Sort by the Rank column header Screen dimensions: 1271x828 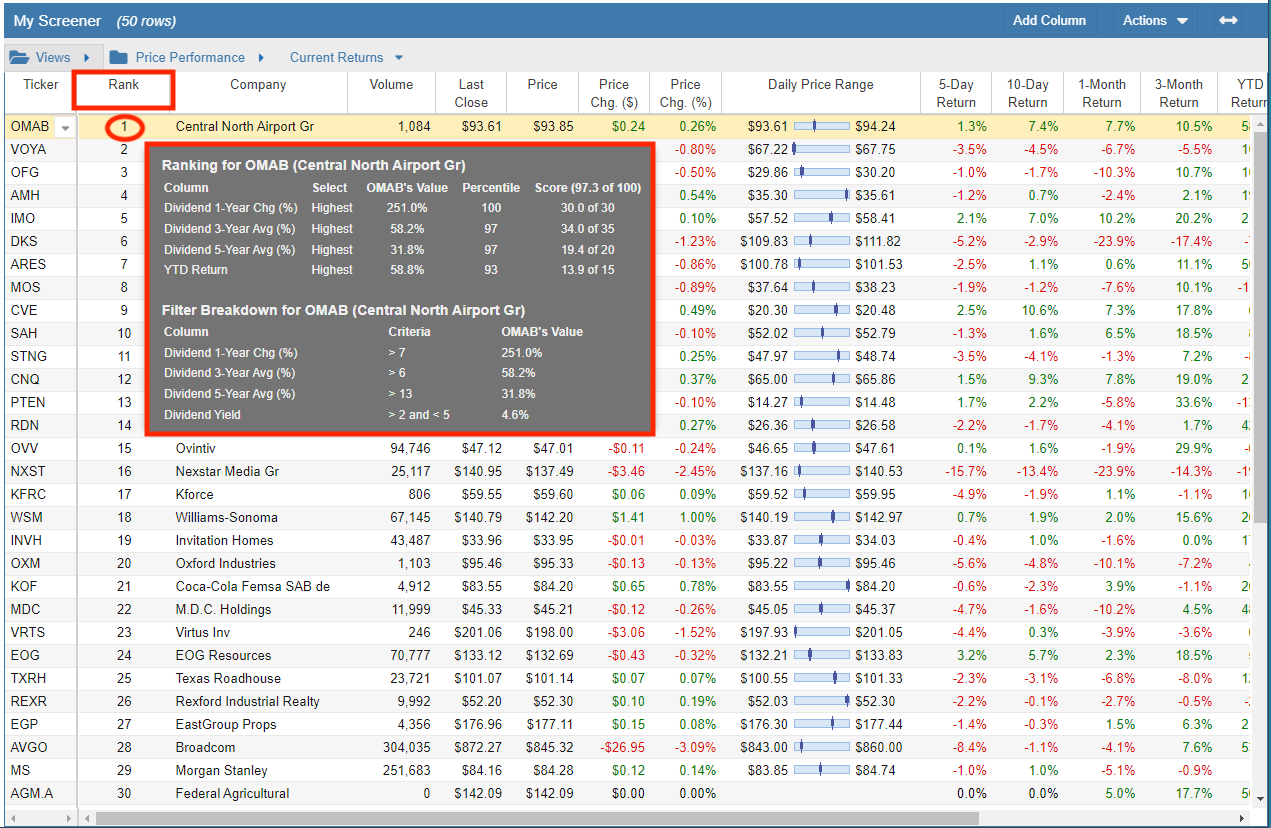(x=124, y=85)
